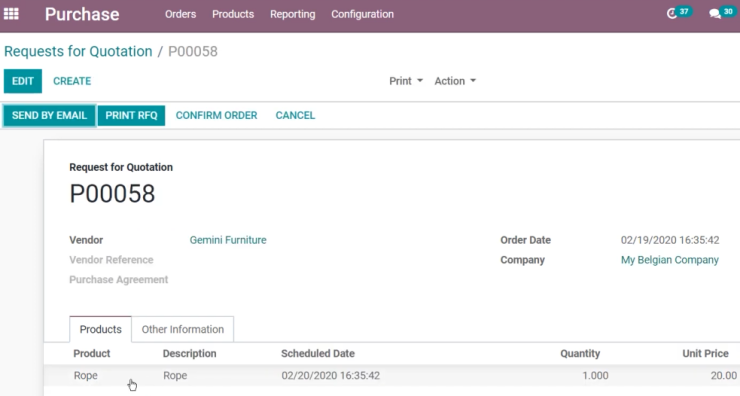Open the Reporting menu
Image resolution: width=740 pixels, height=396 pixels.
[293, 14]
